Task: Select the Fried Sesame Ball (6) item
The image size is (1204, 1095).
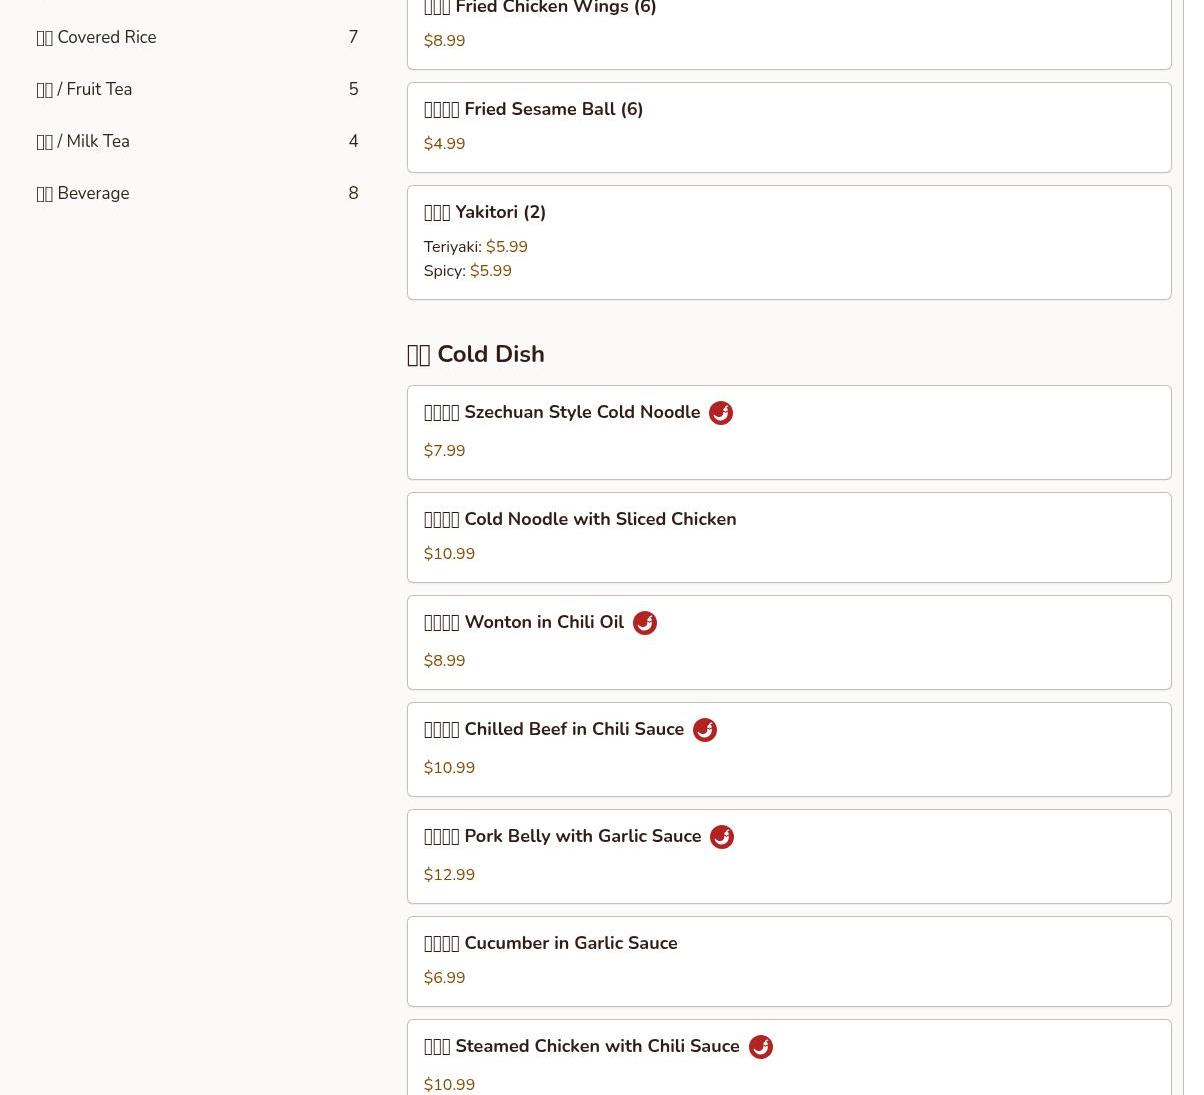Action: [x=789, y=128]
